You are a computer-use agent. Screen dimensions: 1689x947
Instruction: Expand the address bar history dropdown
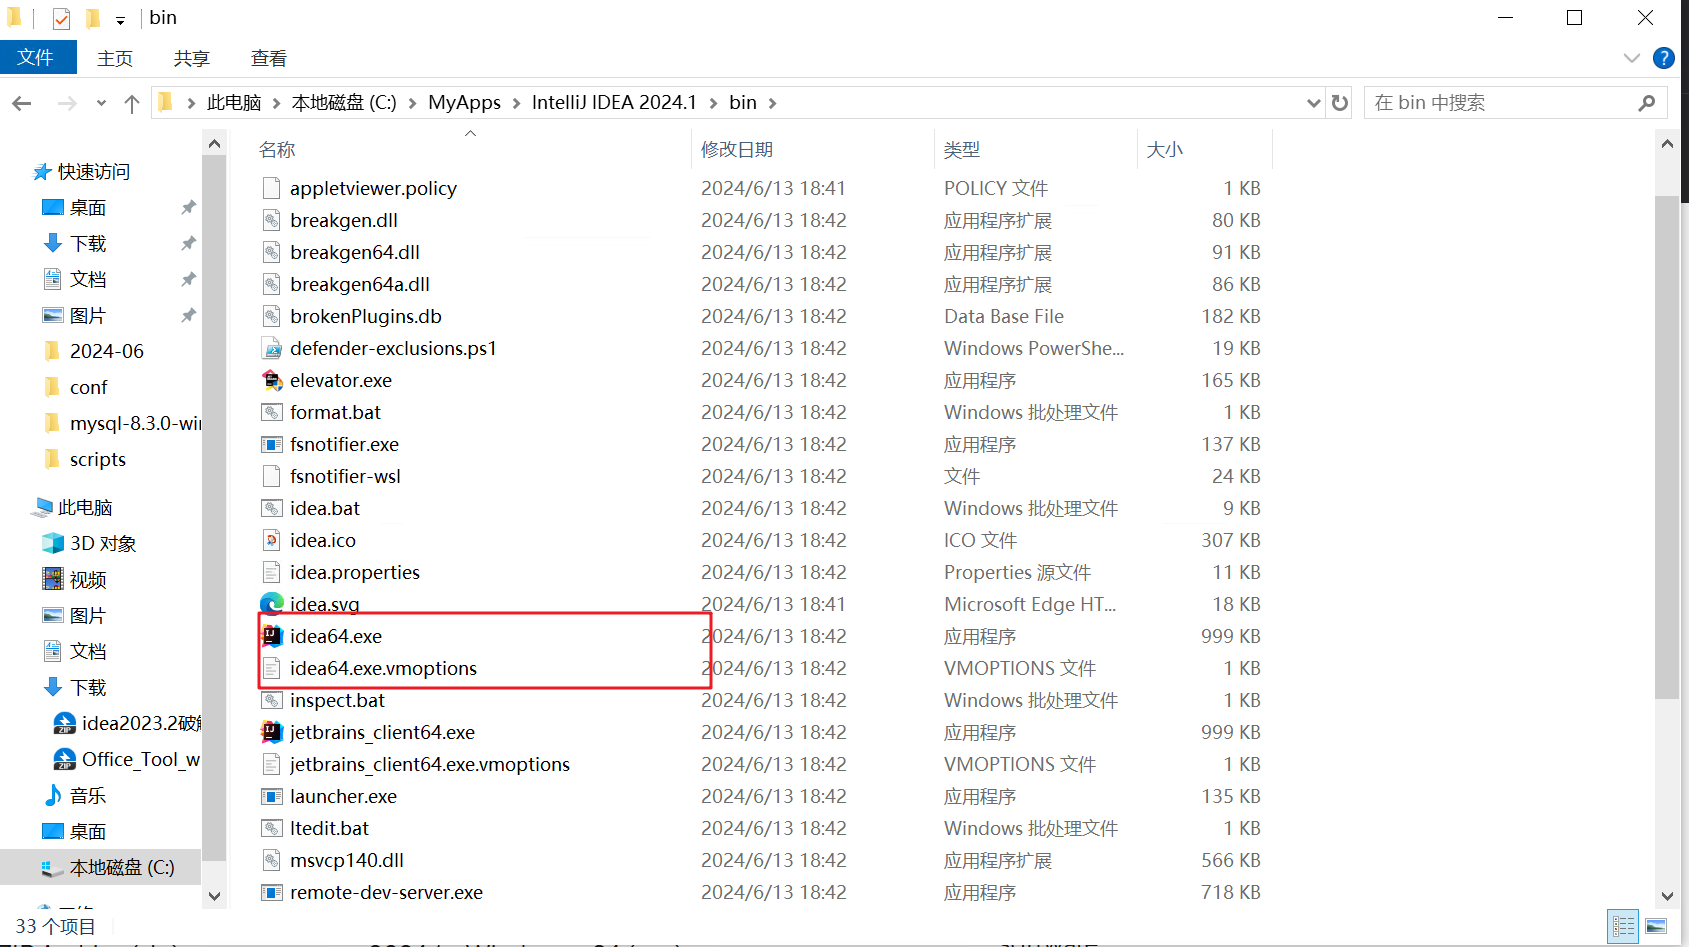click(1313, 103)
